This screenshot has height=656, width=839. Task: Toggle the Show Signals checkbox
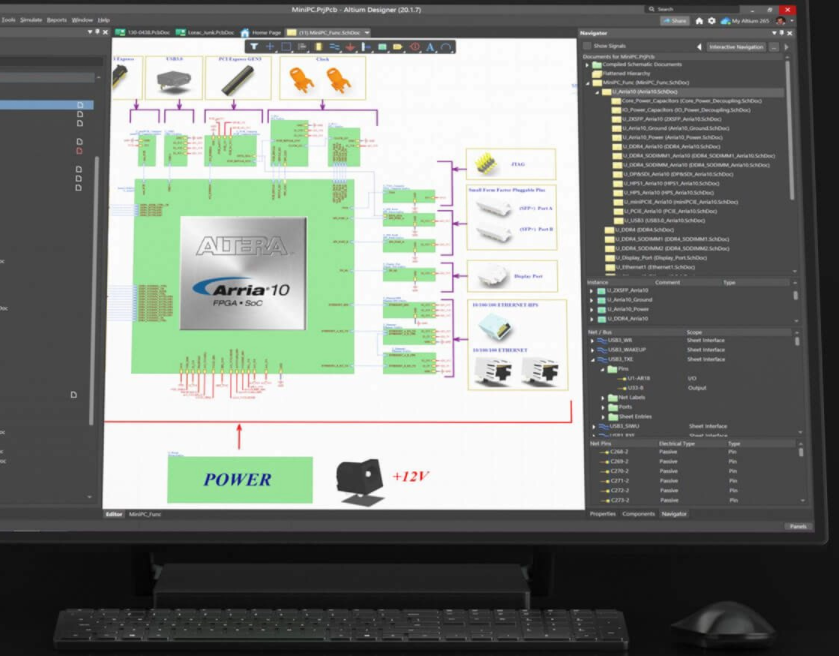pos(587,46)
